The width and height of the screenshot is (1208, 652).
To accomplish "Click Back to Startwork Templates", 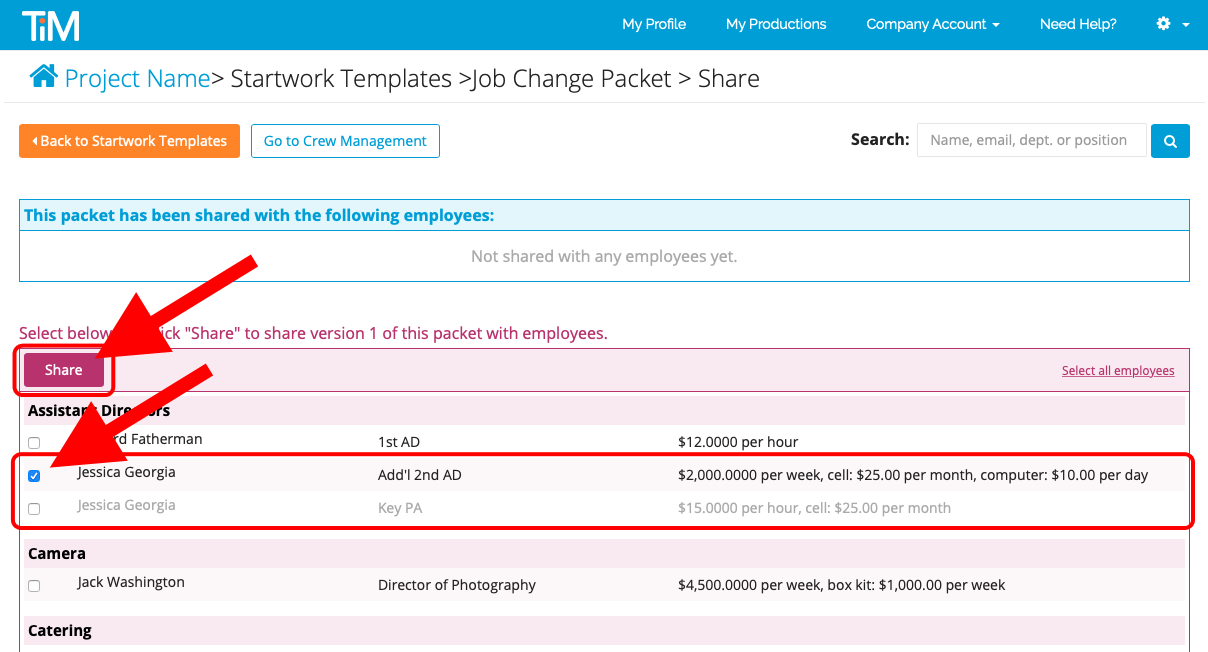I will 128,140.
